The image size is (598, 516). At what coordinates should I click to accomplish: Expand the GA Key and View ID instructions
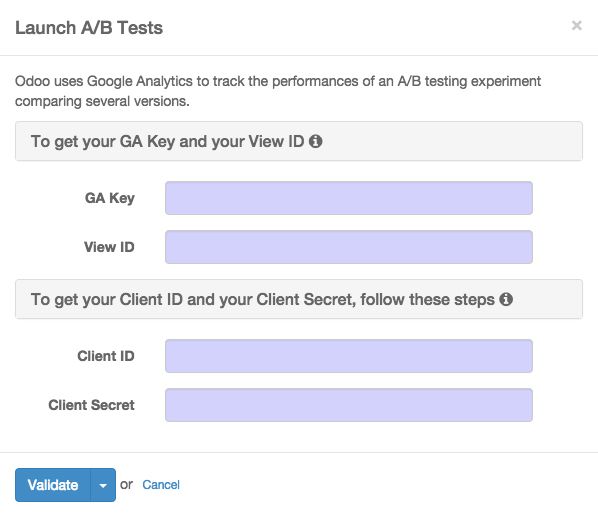[299, 141]
